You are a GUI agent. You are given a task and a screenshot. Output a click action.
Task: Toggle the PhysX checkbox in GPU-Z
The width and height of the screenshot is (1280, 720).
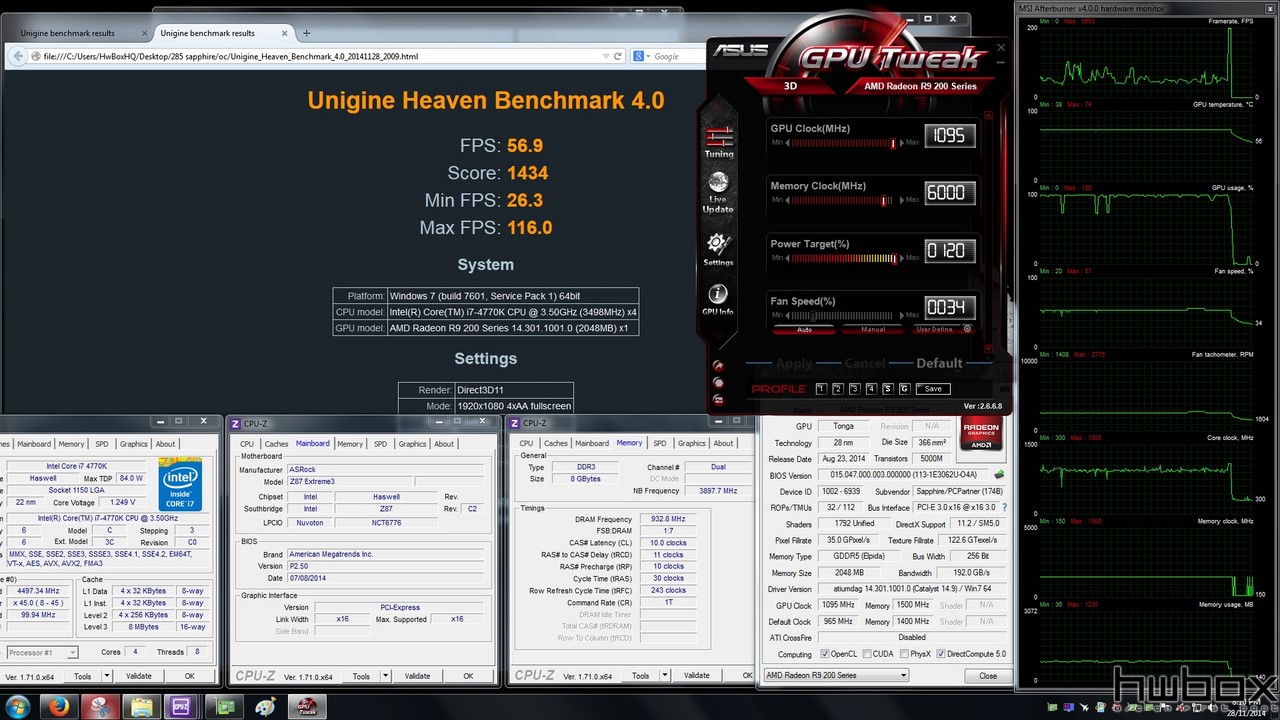tap(902, 654)
